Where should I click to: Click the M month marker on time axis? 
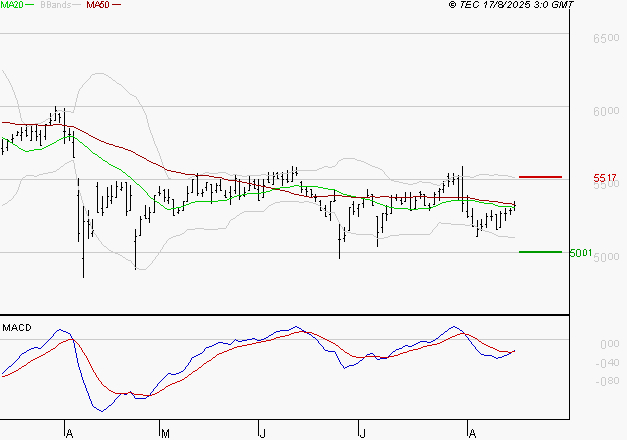coord(163,432)
